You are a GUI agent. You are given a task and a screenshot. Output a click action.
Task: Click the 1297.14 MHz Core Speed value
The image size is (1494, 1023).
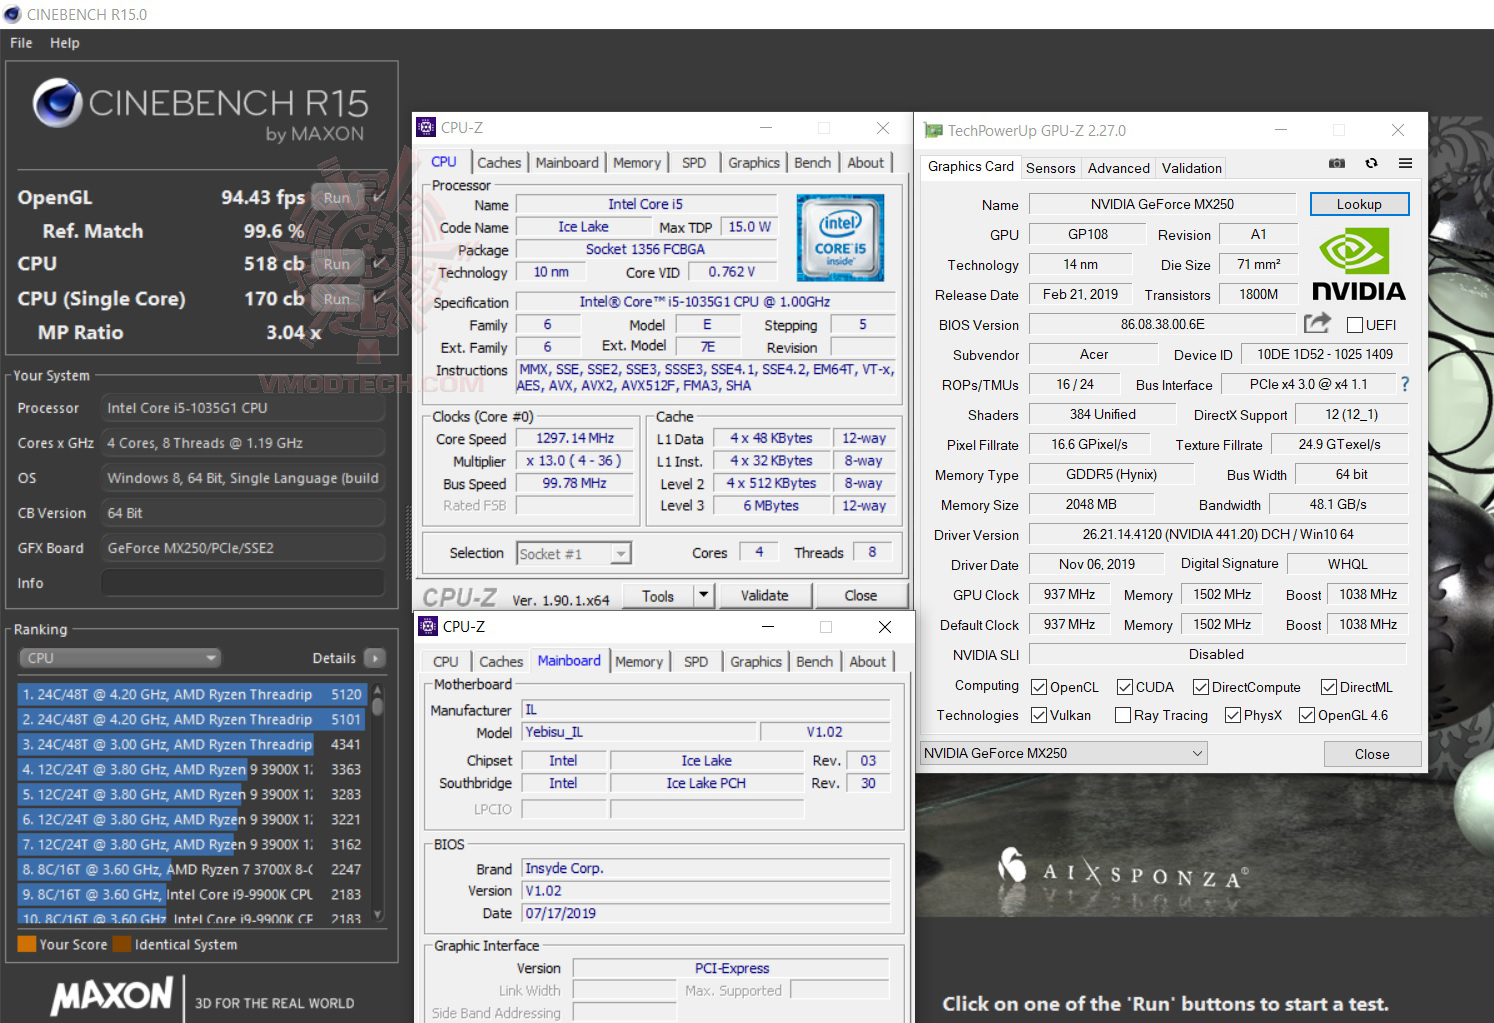[575, 438]
